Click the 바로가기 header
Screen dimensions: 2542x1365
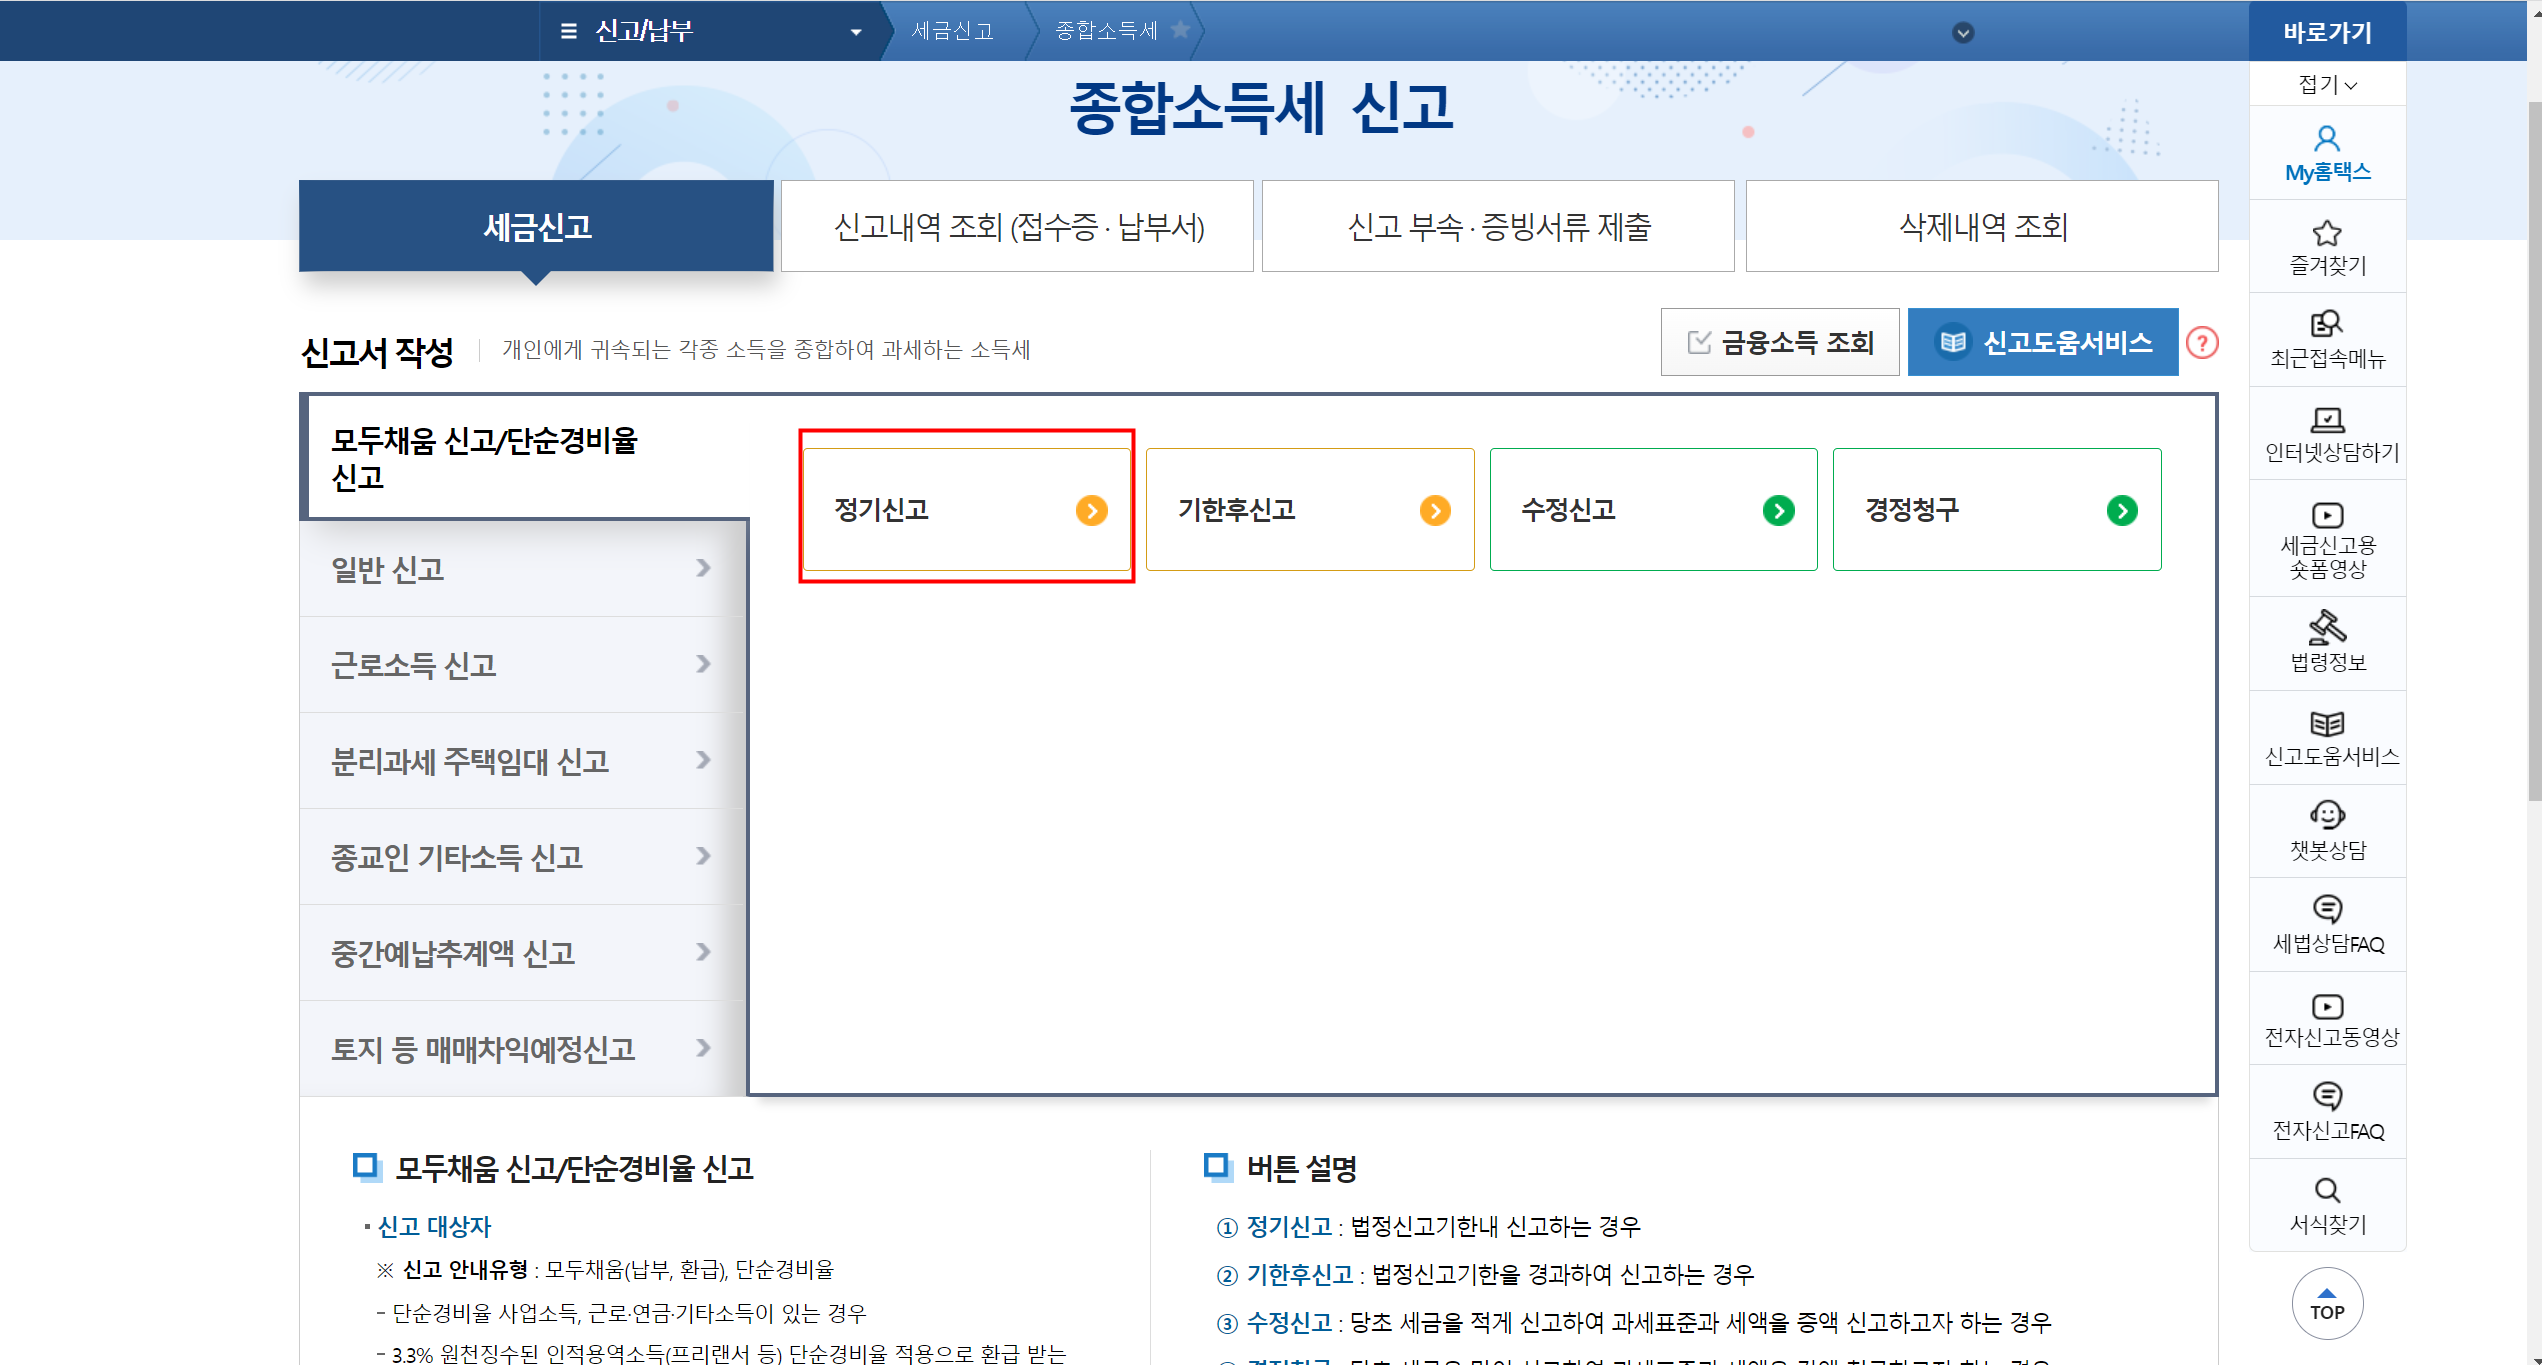(2327, 32)
